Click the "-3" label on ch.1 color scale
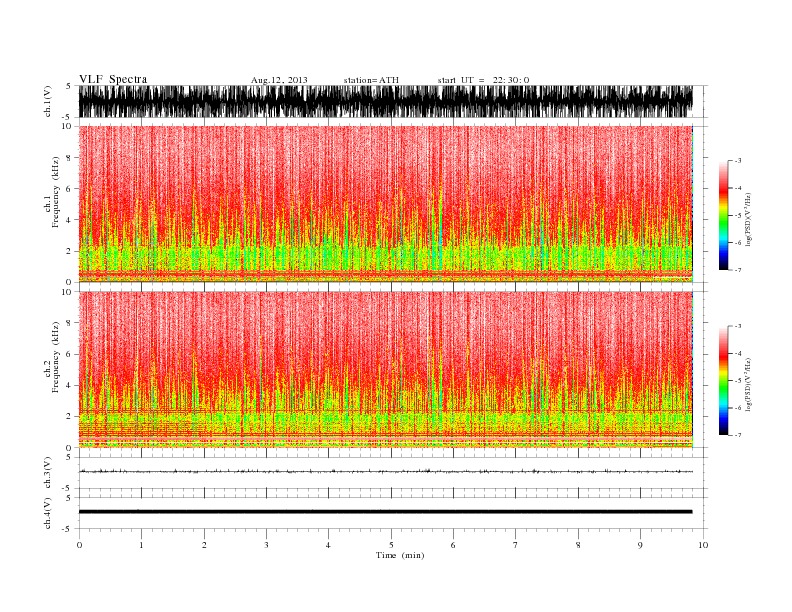The image size is (792, 612). 737,161
